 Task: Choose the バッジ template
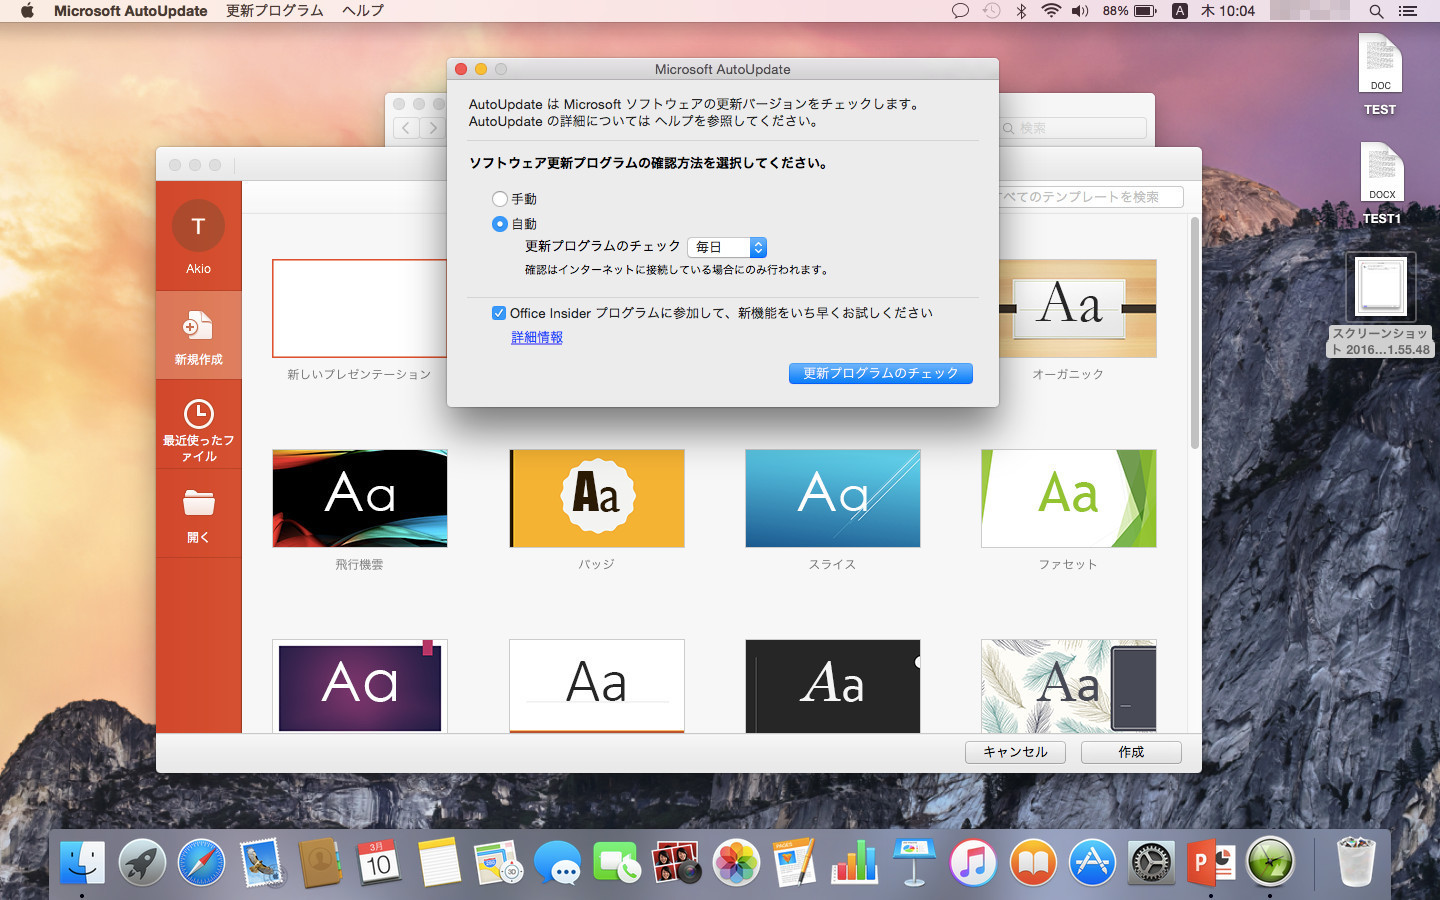pyautogui.click(x=596, y=498)
